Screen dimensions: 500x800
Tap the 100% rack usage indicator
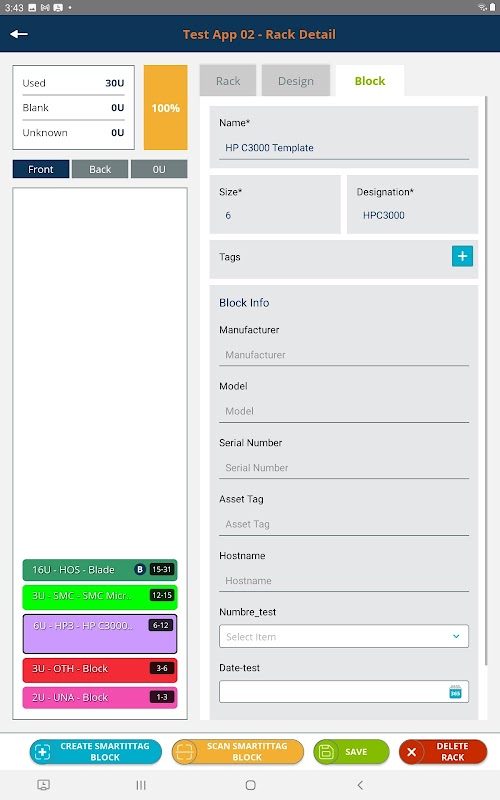(x=166, y=108)
